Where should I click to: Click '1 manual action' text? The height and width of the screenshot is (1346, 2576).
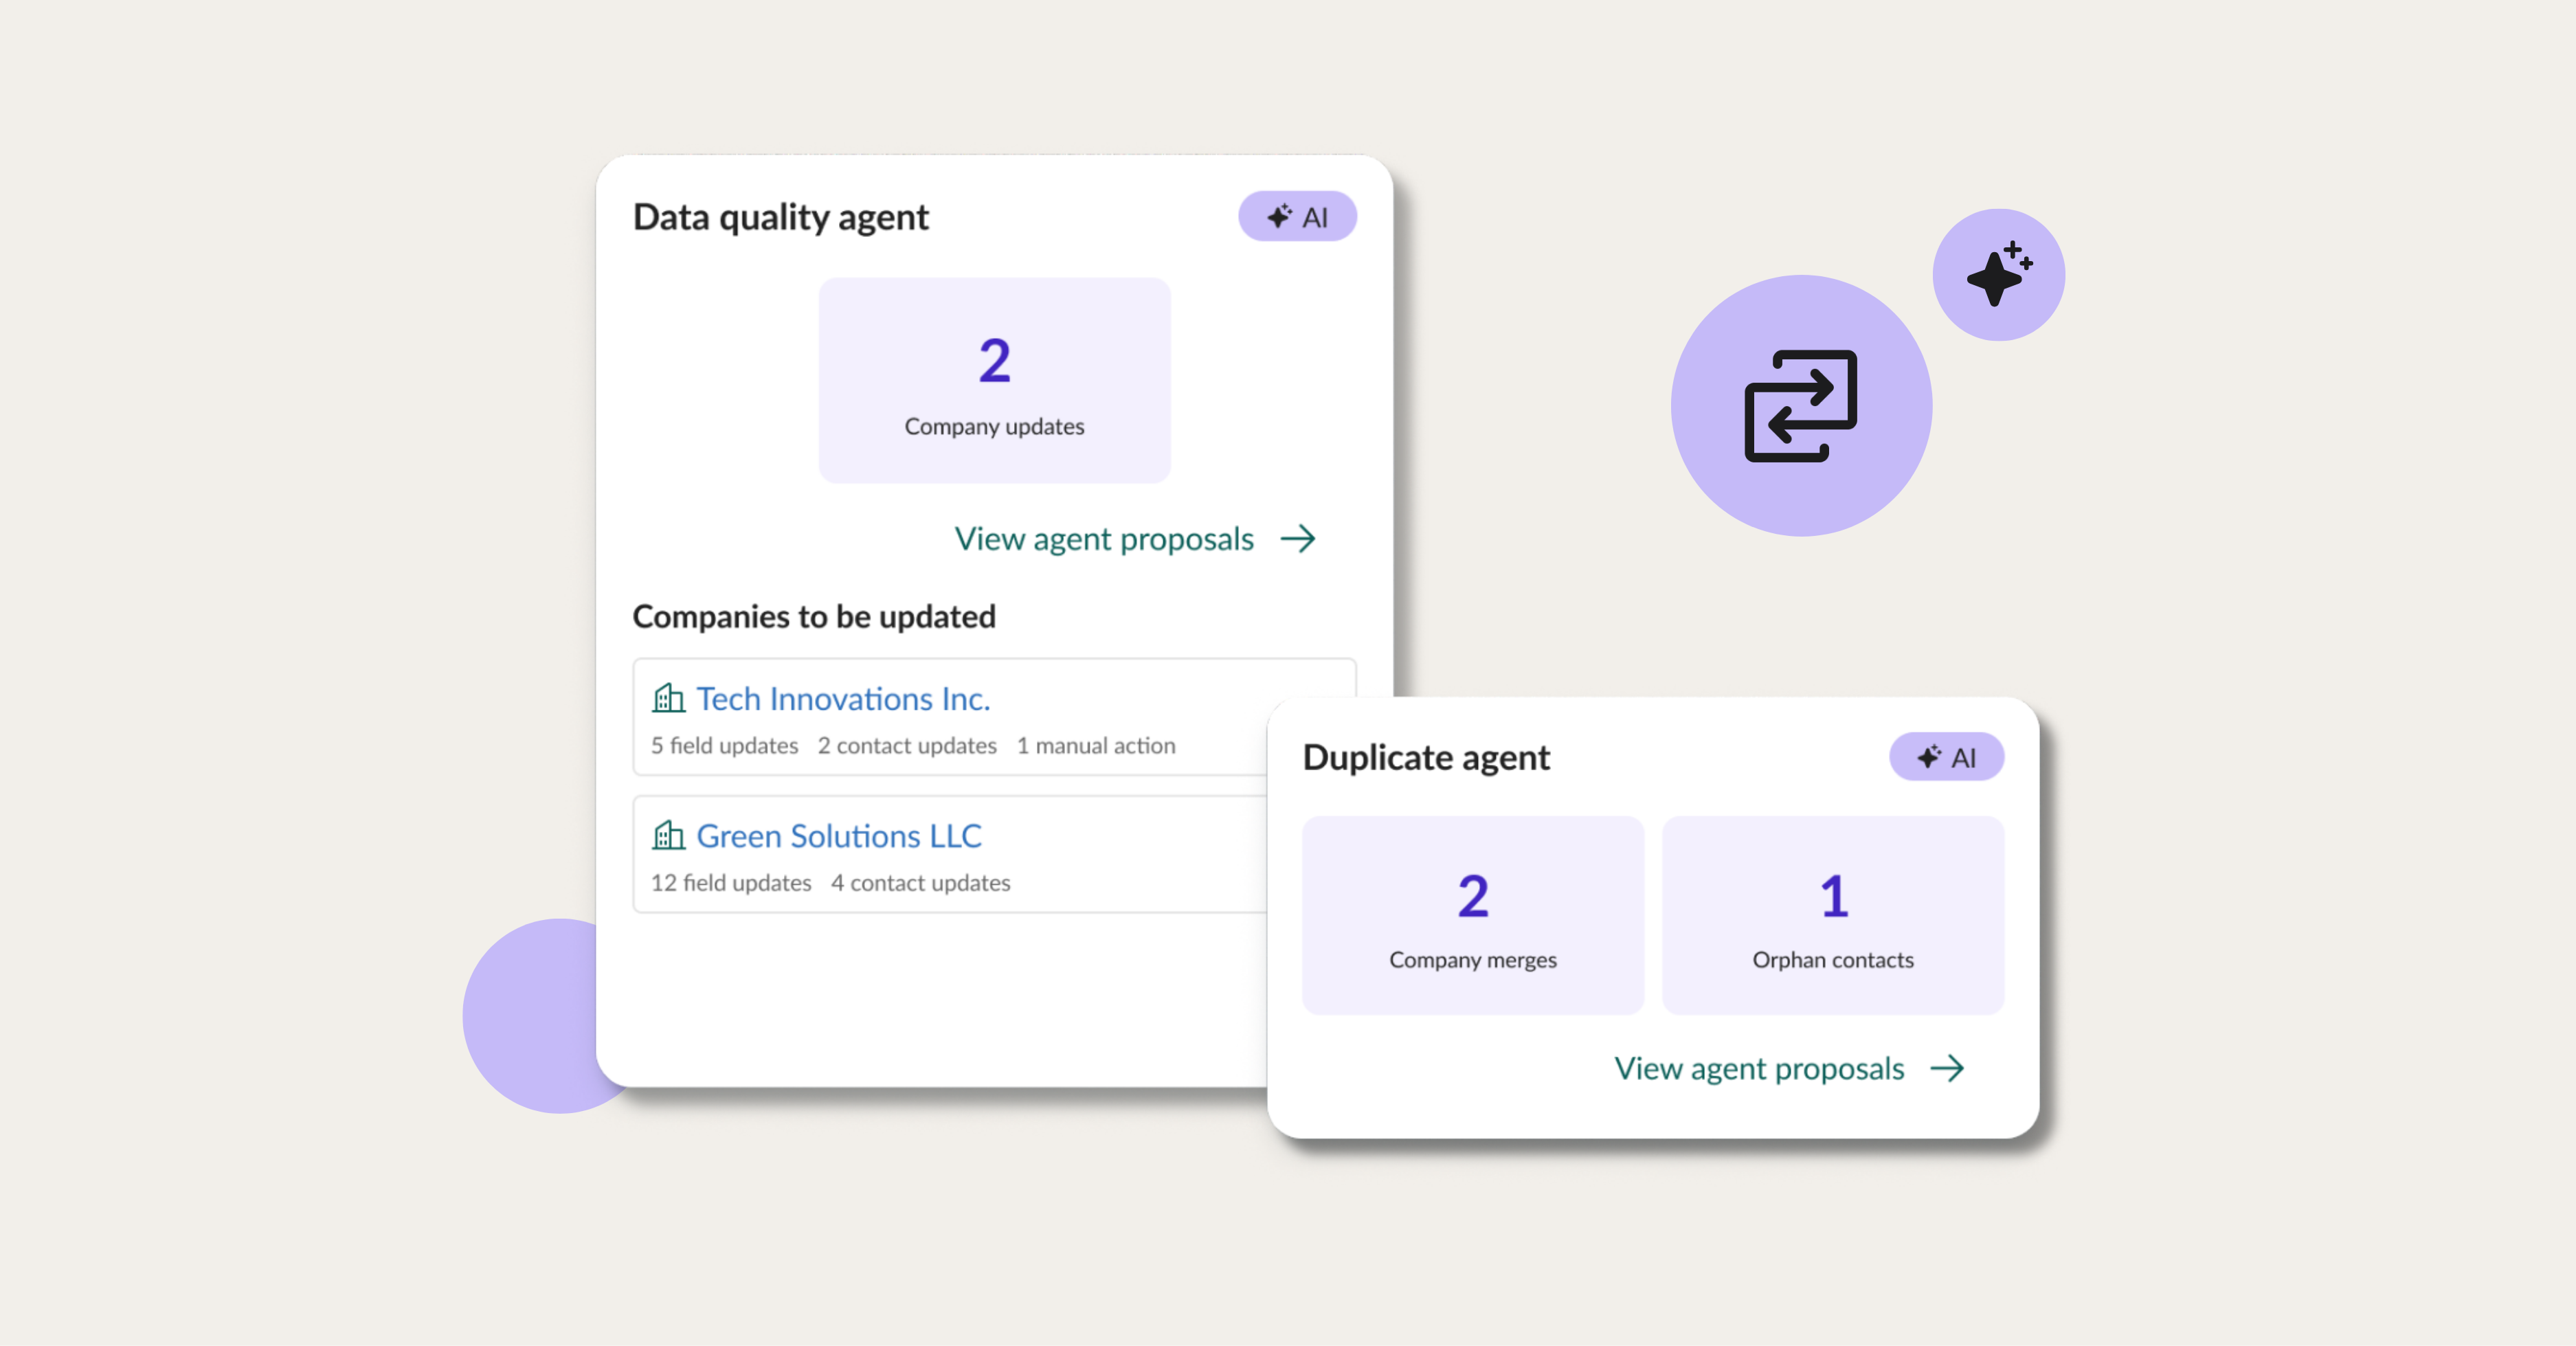click(x=1096, y=745)
